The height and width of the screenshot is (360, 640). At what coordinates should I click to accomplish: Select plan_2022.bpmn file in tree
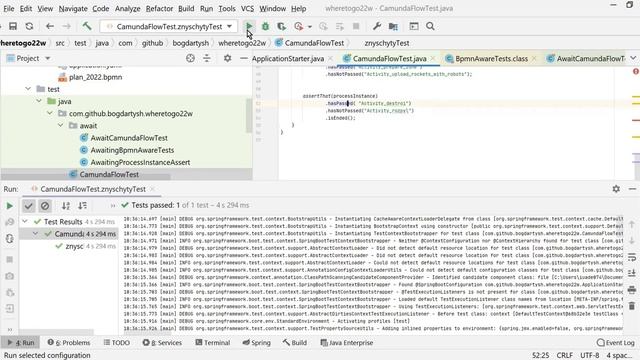tap(96, 77)
